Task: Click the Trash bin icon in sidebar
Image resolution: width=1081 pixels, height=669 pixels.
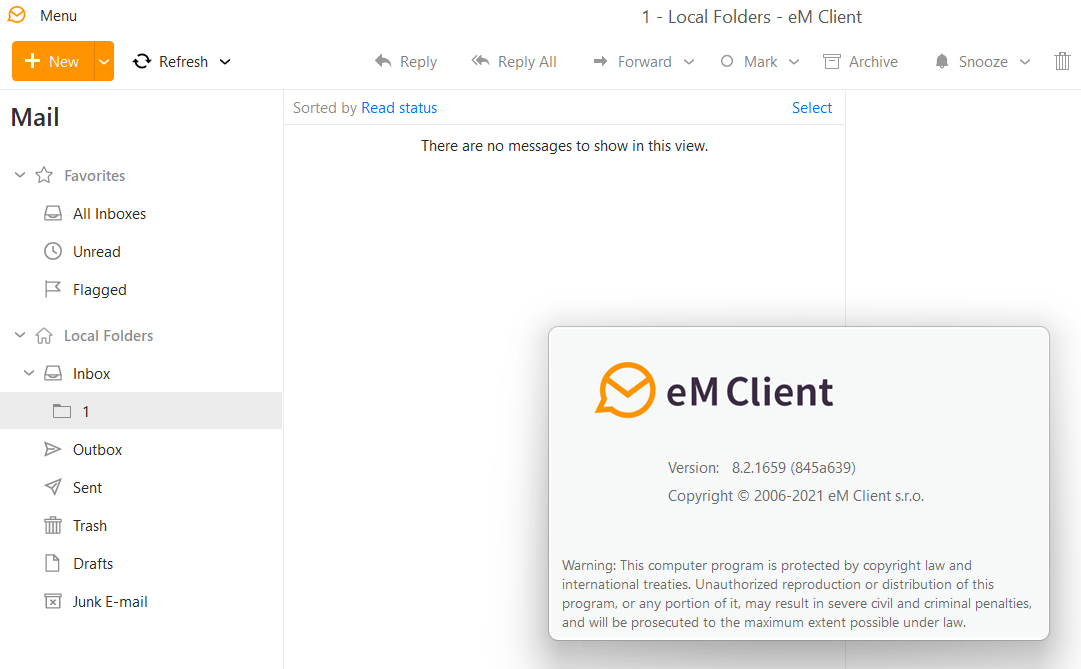Action: click(53, 525)
